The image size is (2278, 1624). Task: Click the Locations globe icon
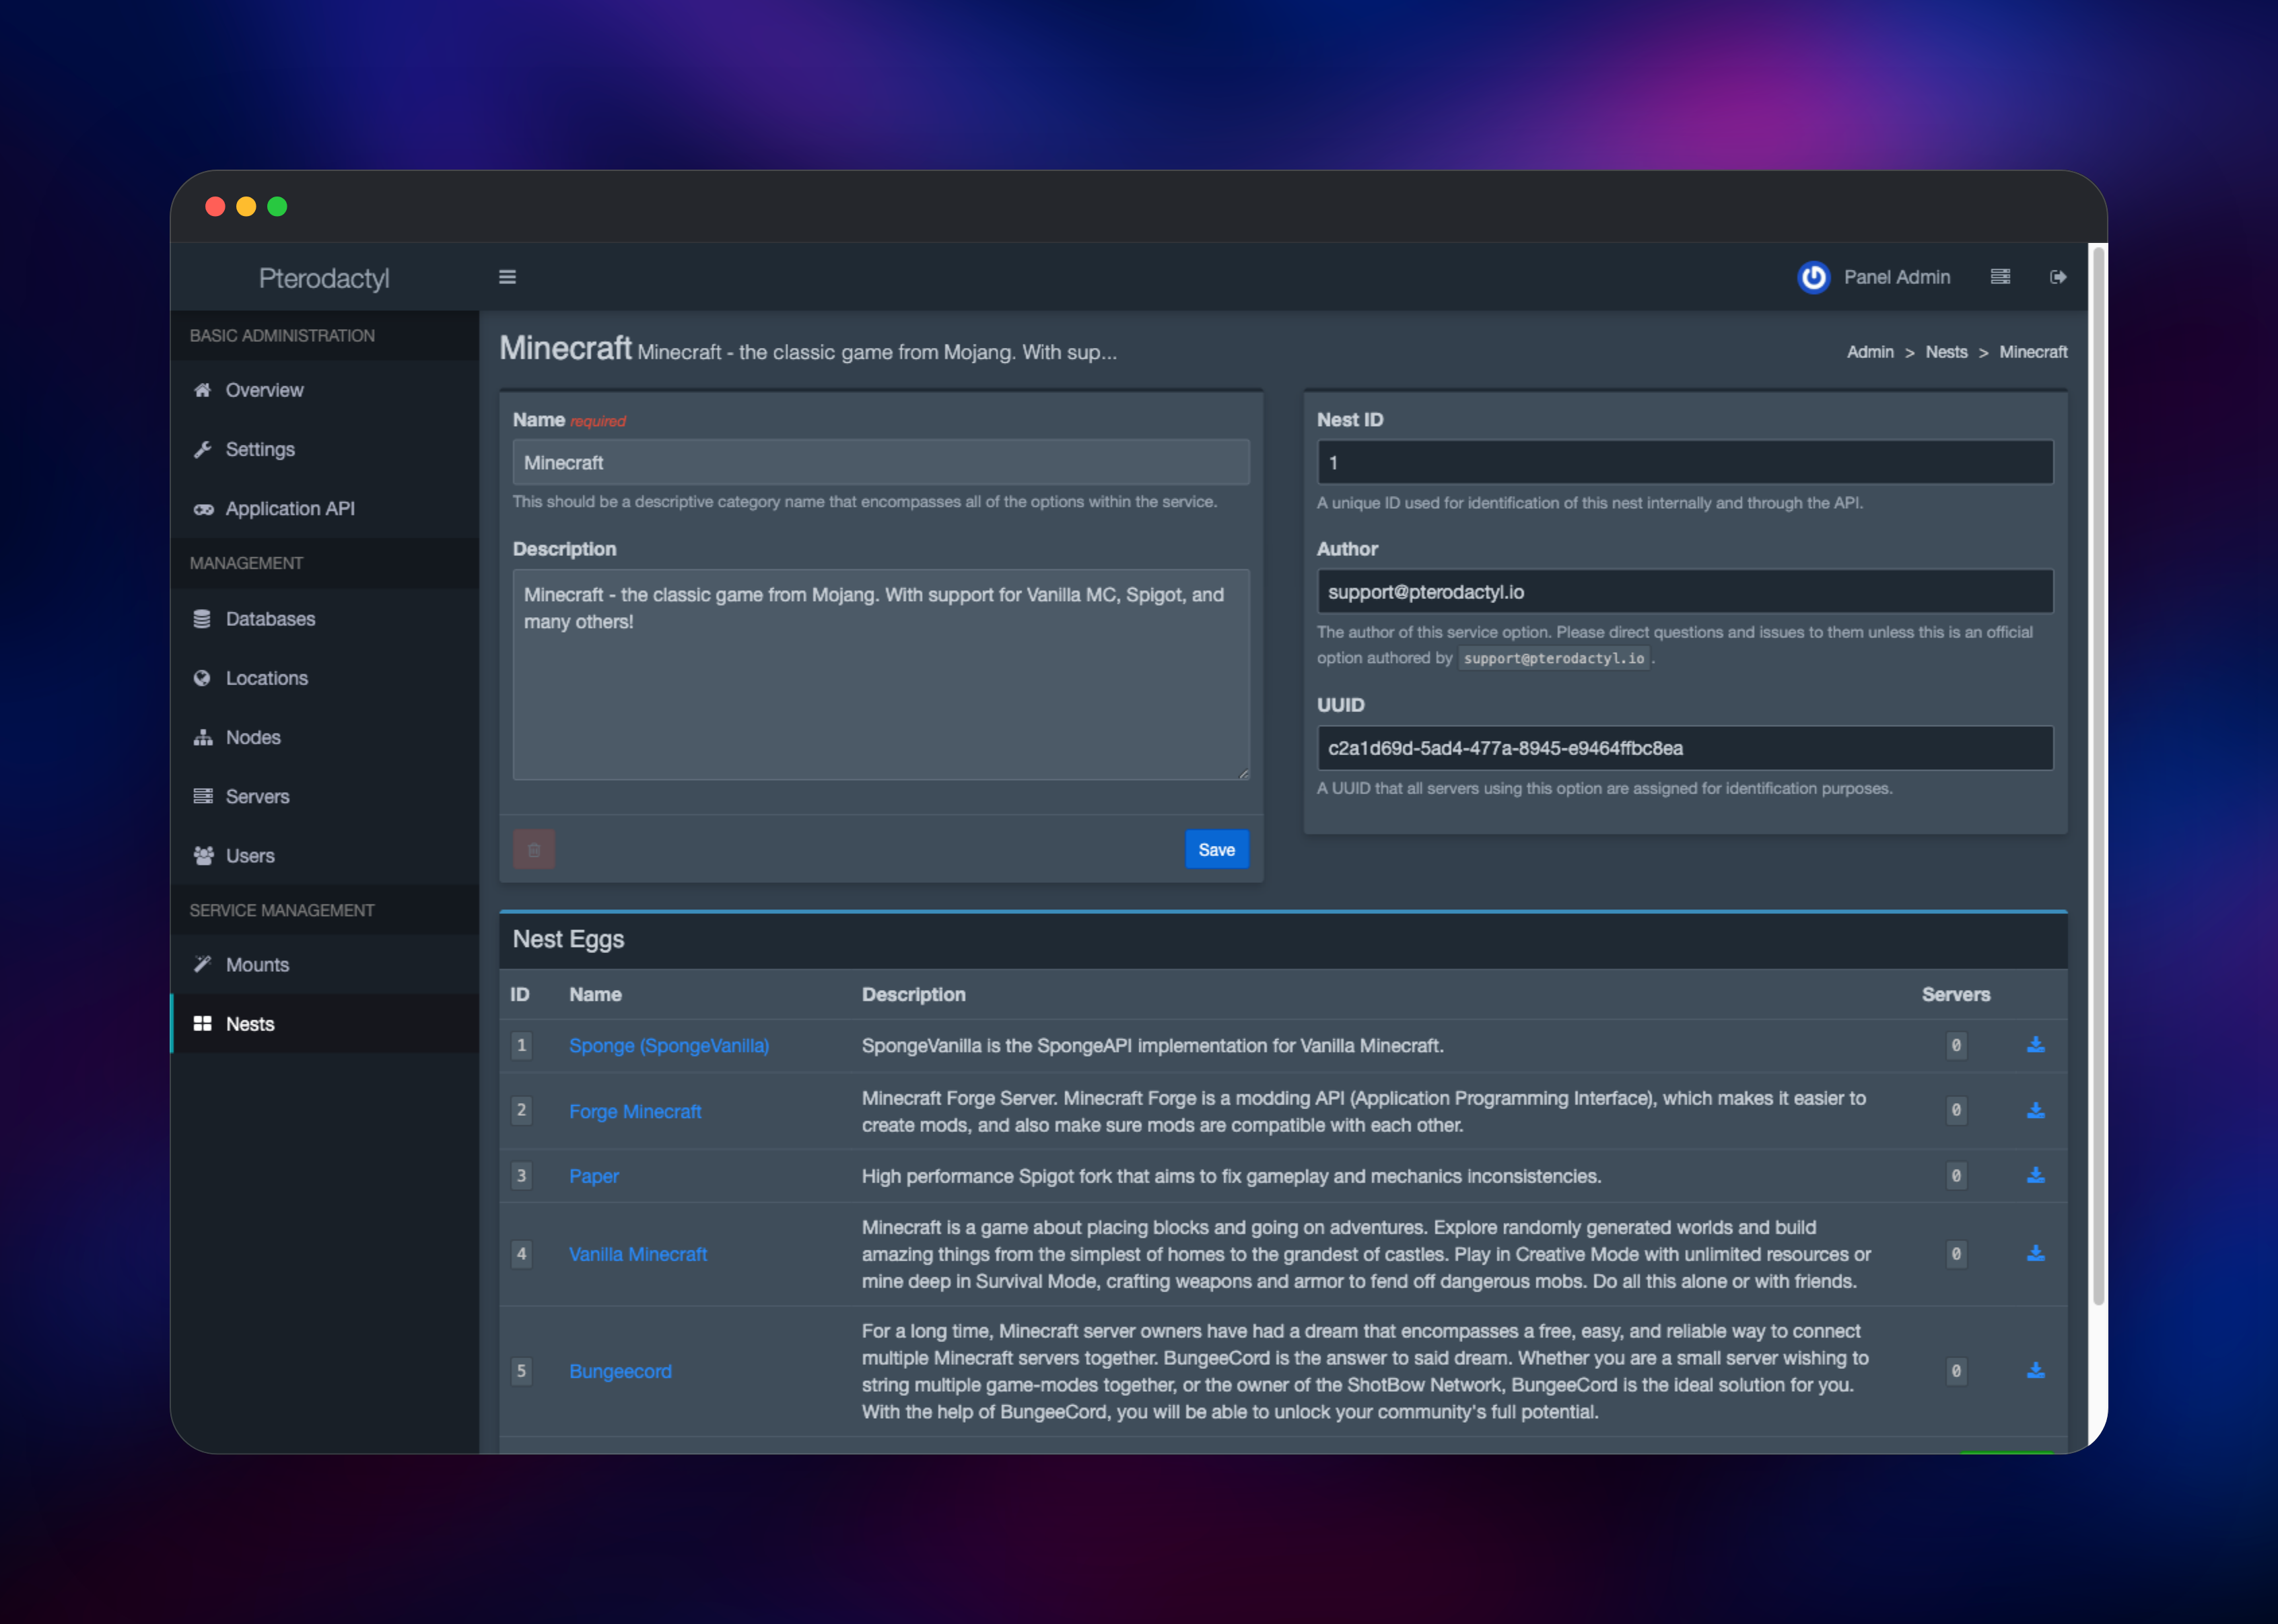pos(202,678)
